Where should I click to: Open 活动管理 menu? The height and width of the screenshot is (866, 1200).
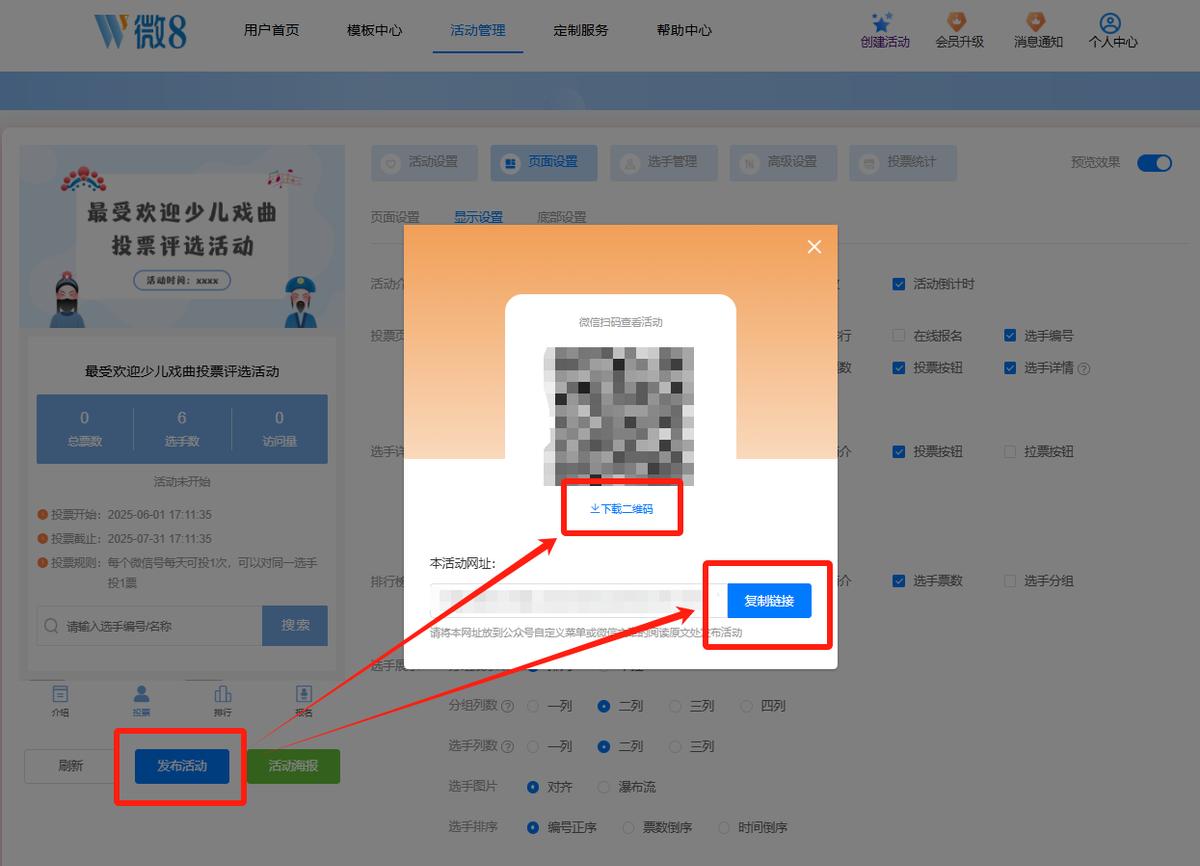click(x=478, y=30)
